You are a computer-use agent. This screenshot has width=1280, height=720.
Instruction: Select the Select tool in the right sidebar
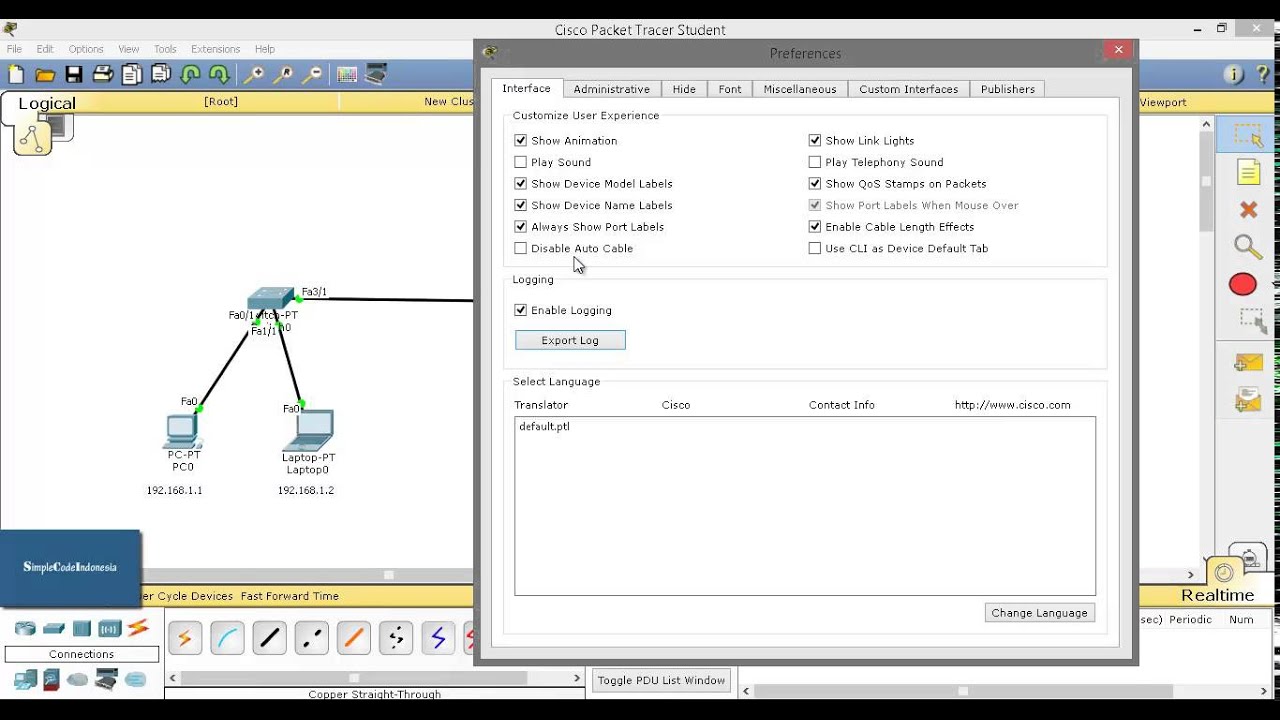1248,134
